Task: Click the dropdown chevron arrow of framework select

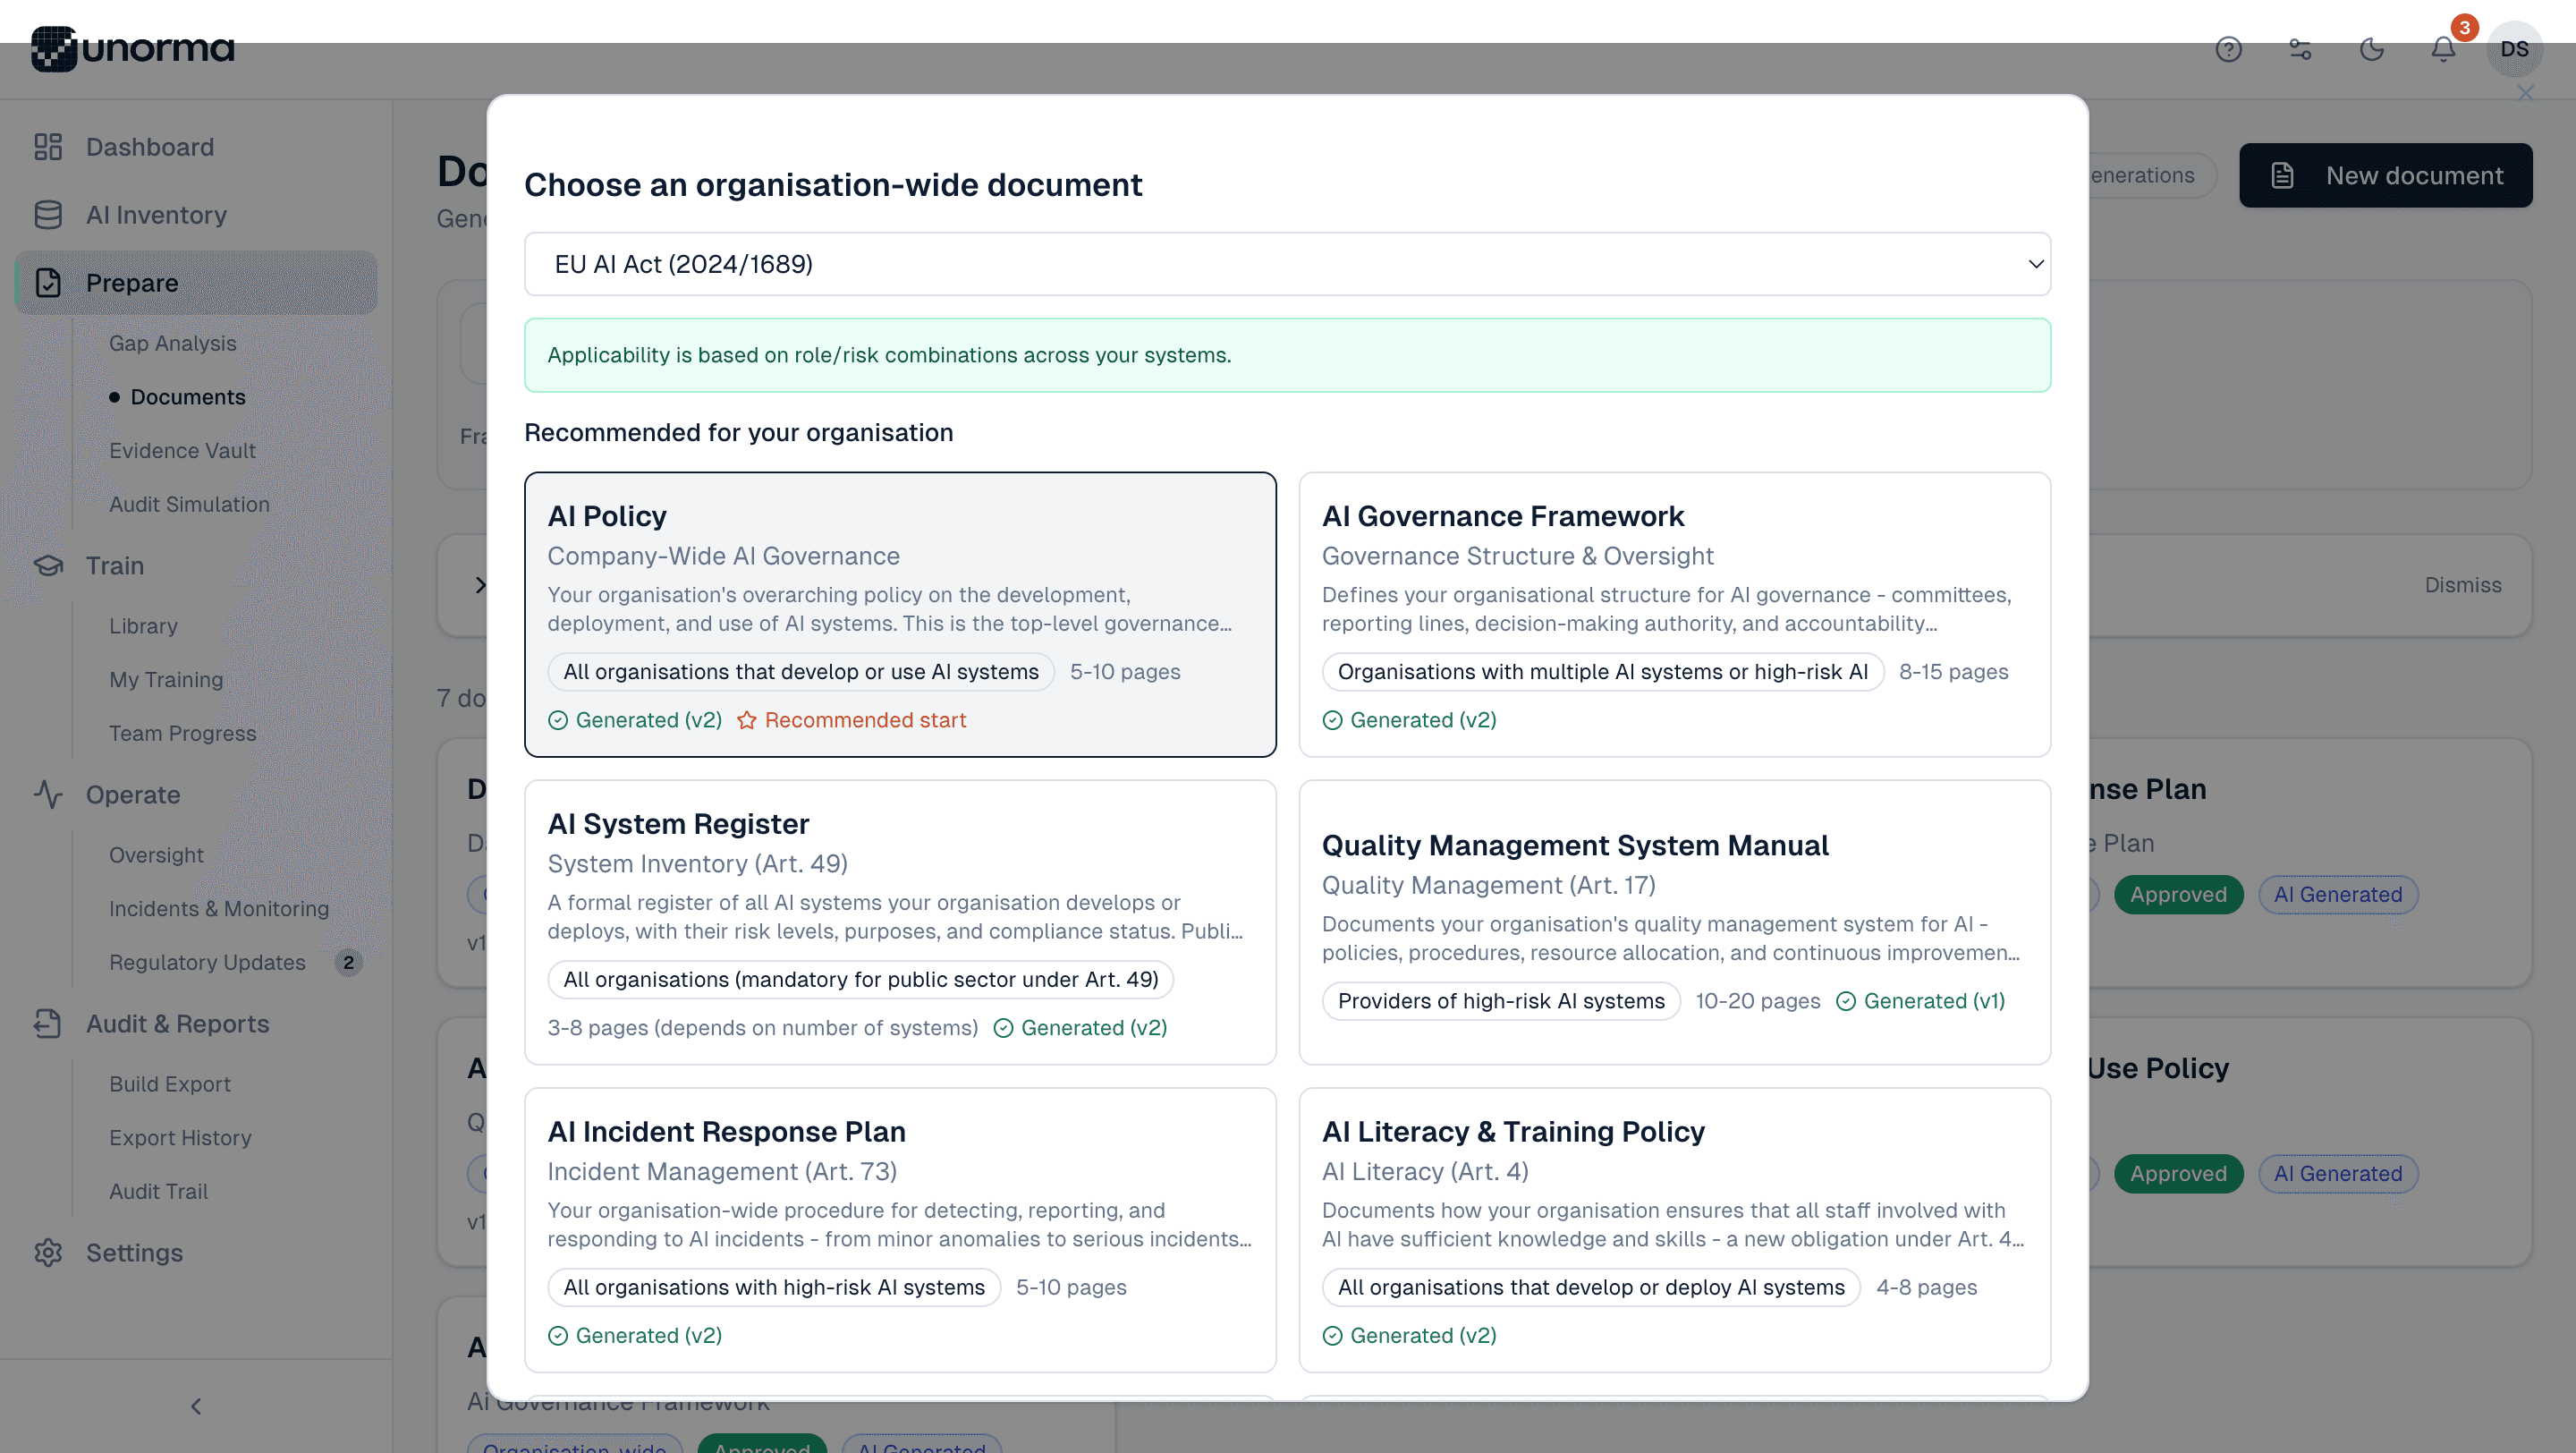Action: point(2035,265)
